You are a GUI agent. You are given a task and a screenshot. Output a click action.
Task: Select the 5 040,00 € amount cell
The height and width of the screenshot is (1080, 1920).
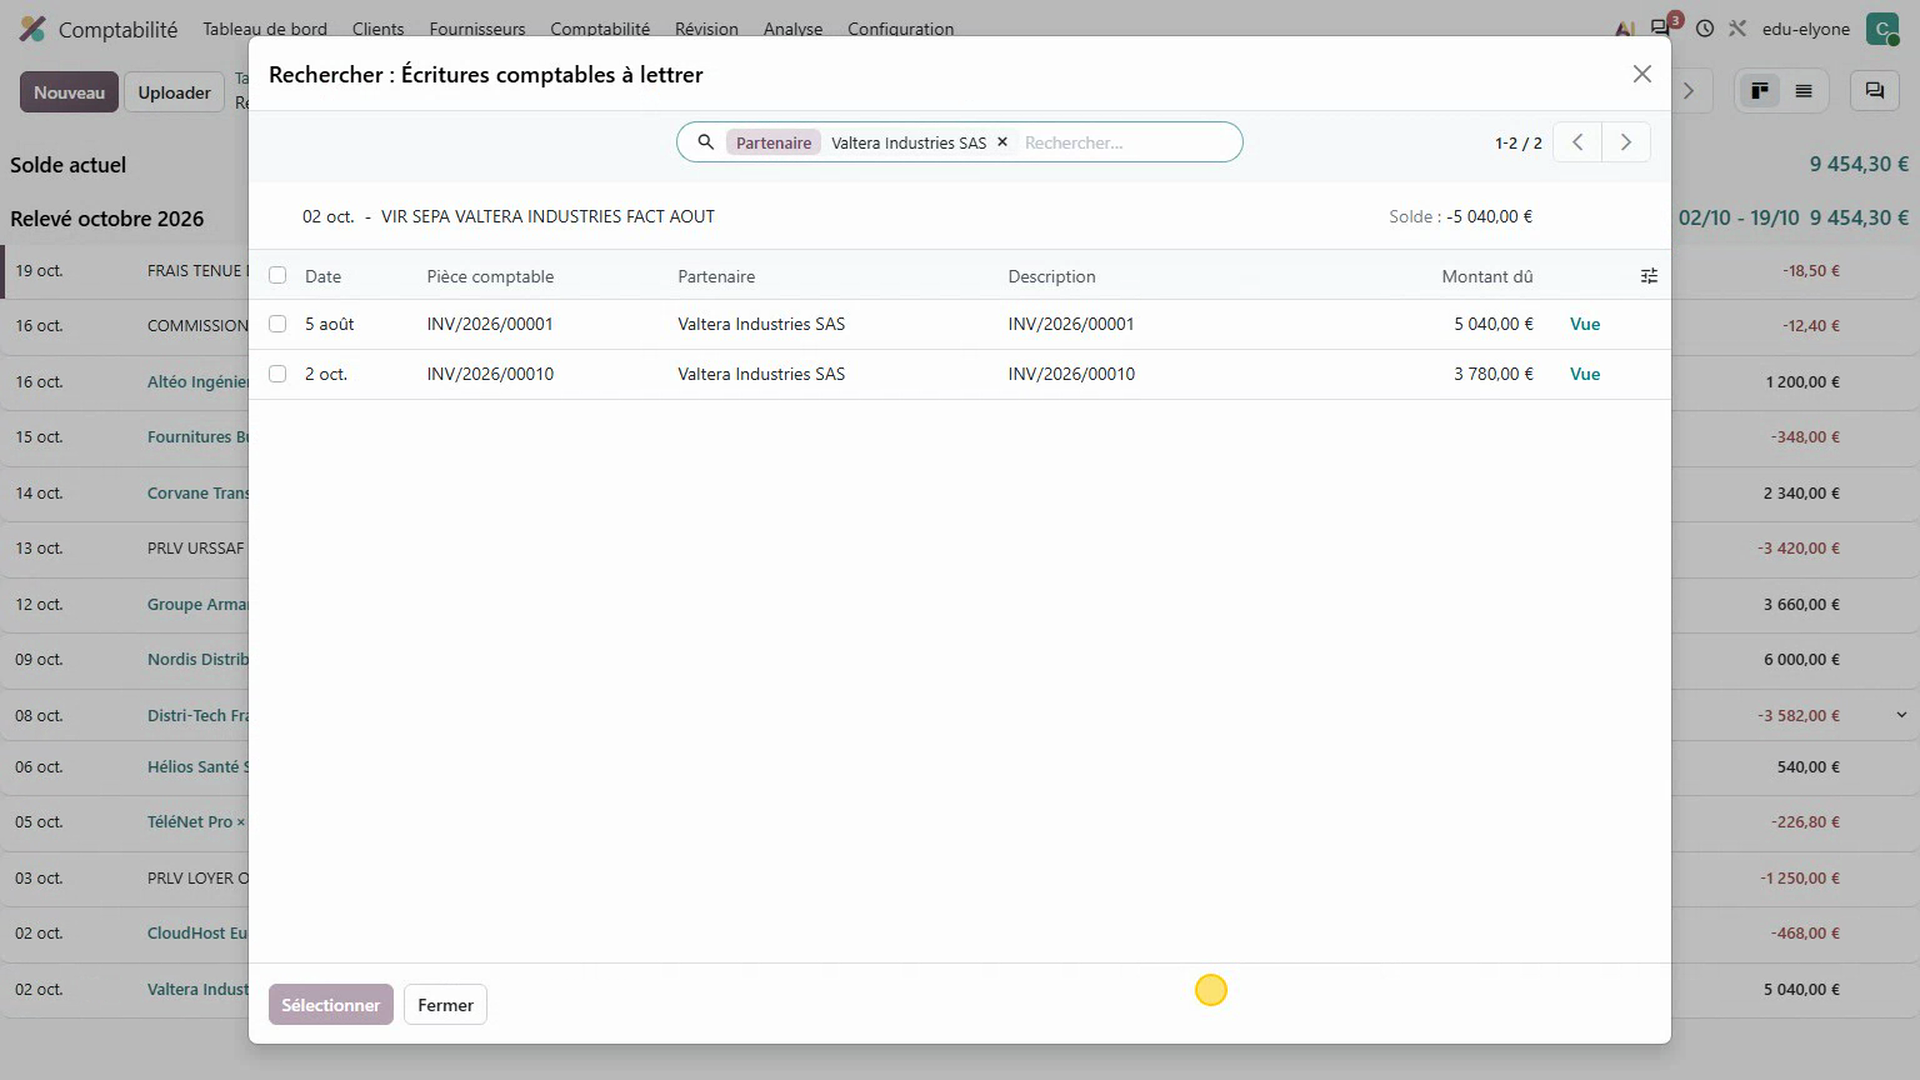pos(1493,324)
